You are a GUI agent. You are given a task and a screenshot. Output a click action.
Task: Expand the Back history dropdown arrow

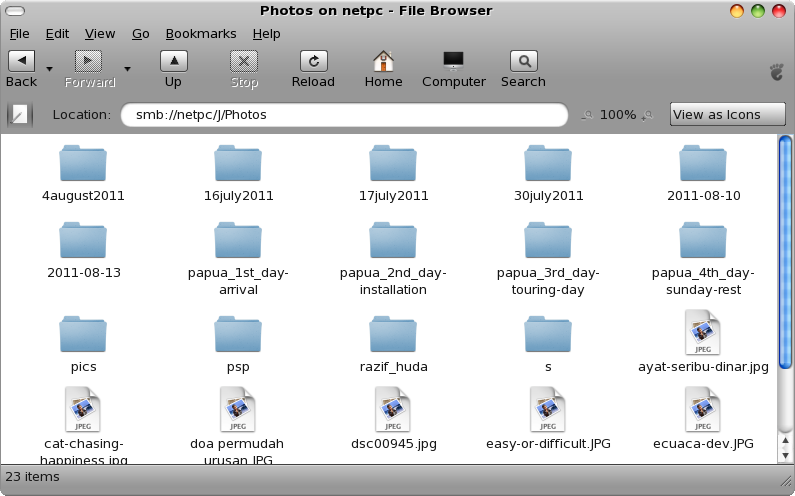[x=49, y=69]
